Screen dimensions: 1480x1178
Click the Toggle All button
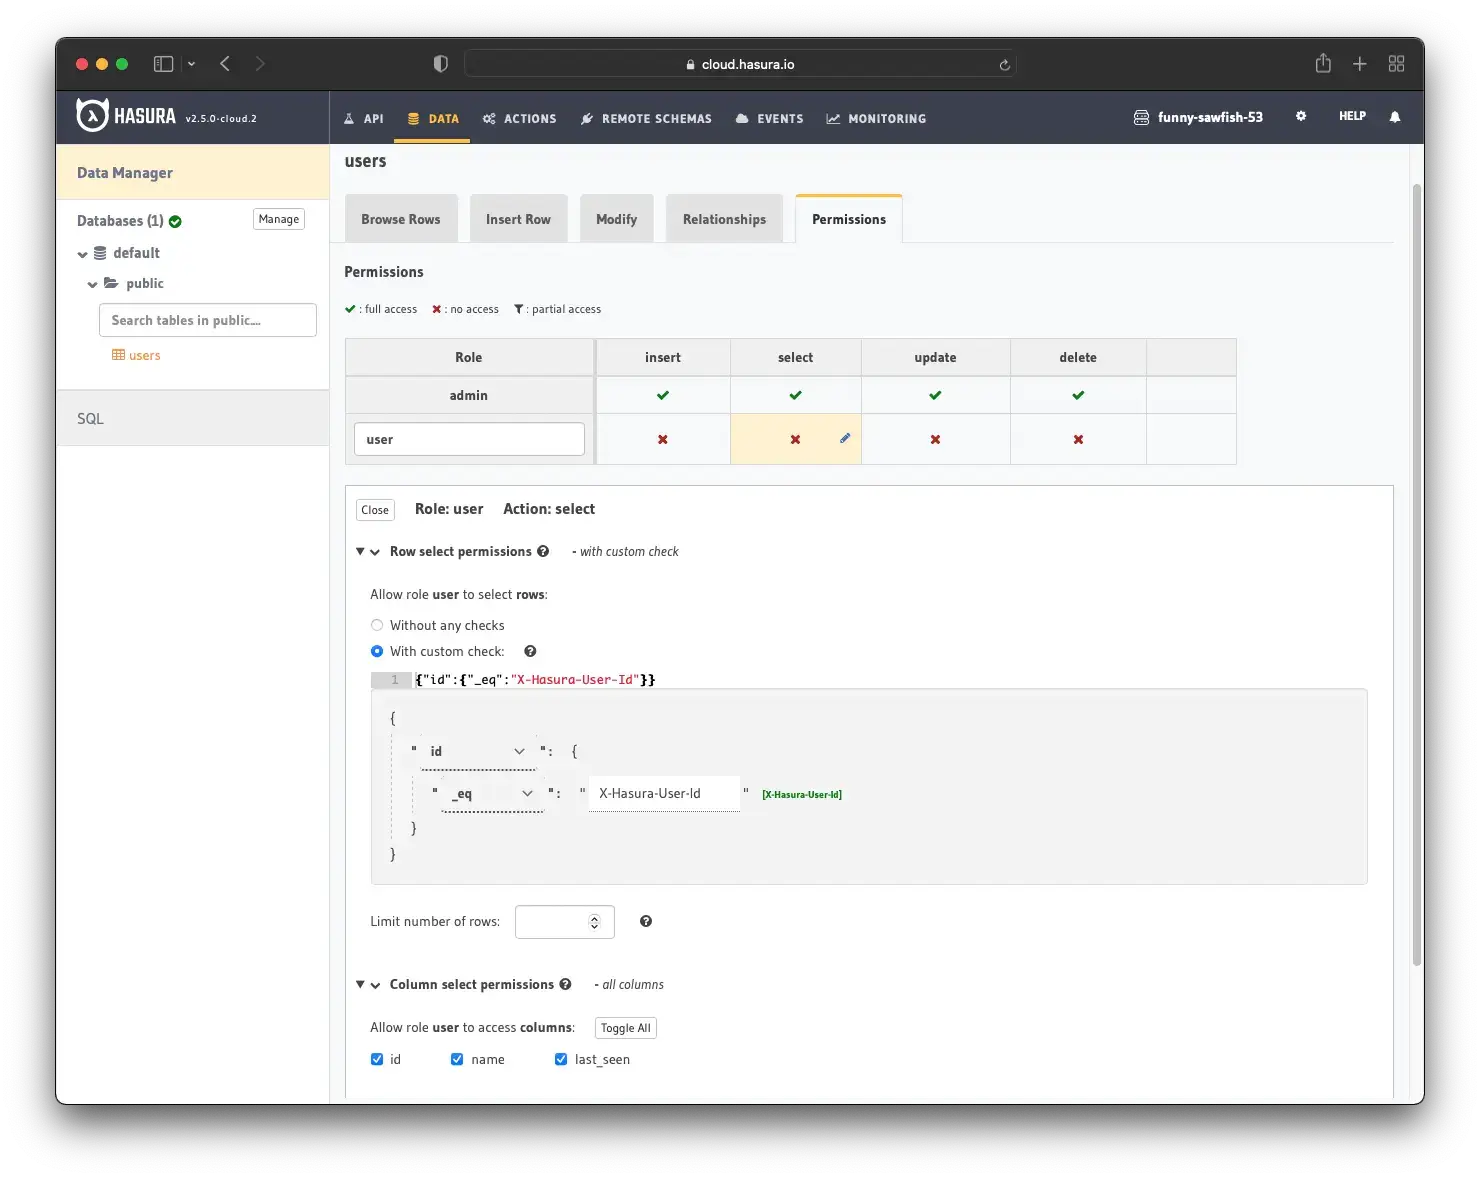tap(625, 1028)
